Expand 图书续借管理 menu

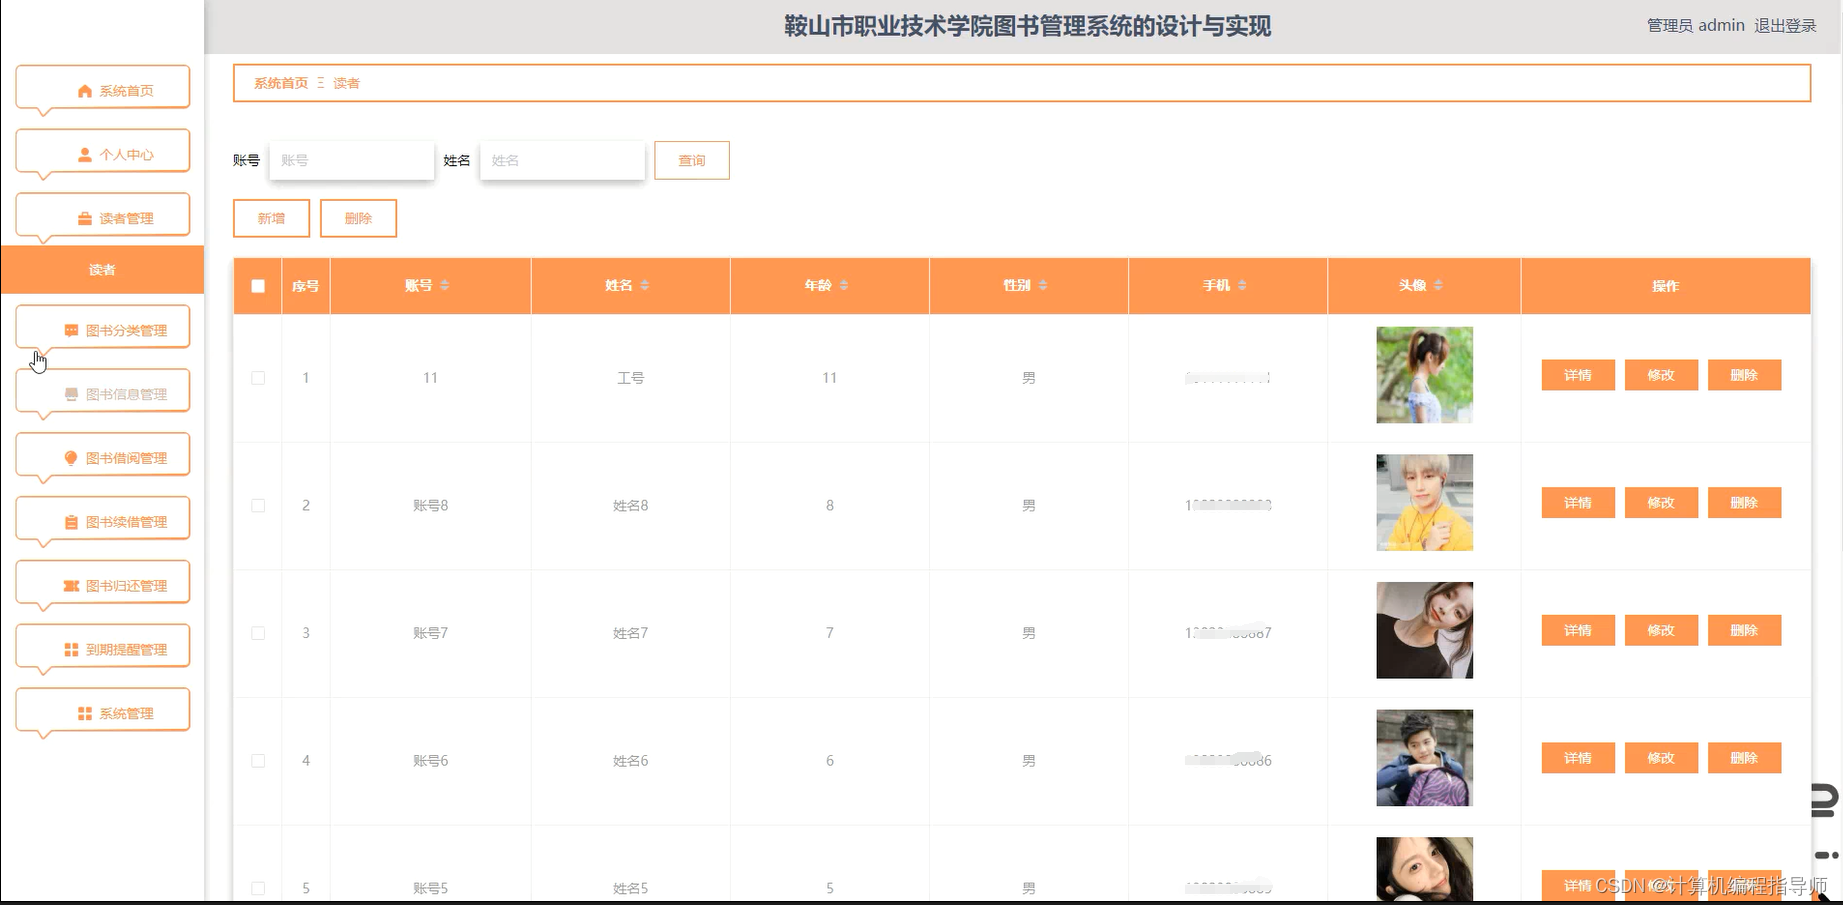pos(103,522)
